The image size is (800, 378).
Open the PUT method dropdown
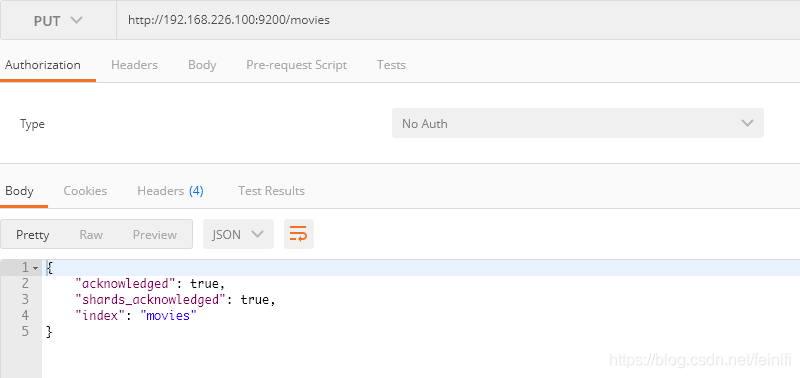pyautogui.click(x=58, y=20)
